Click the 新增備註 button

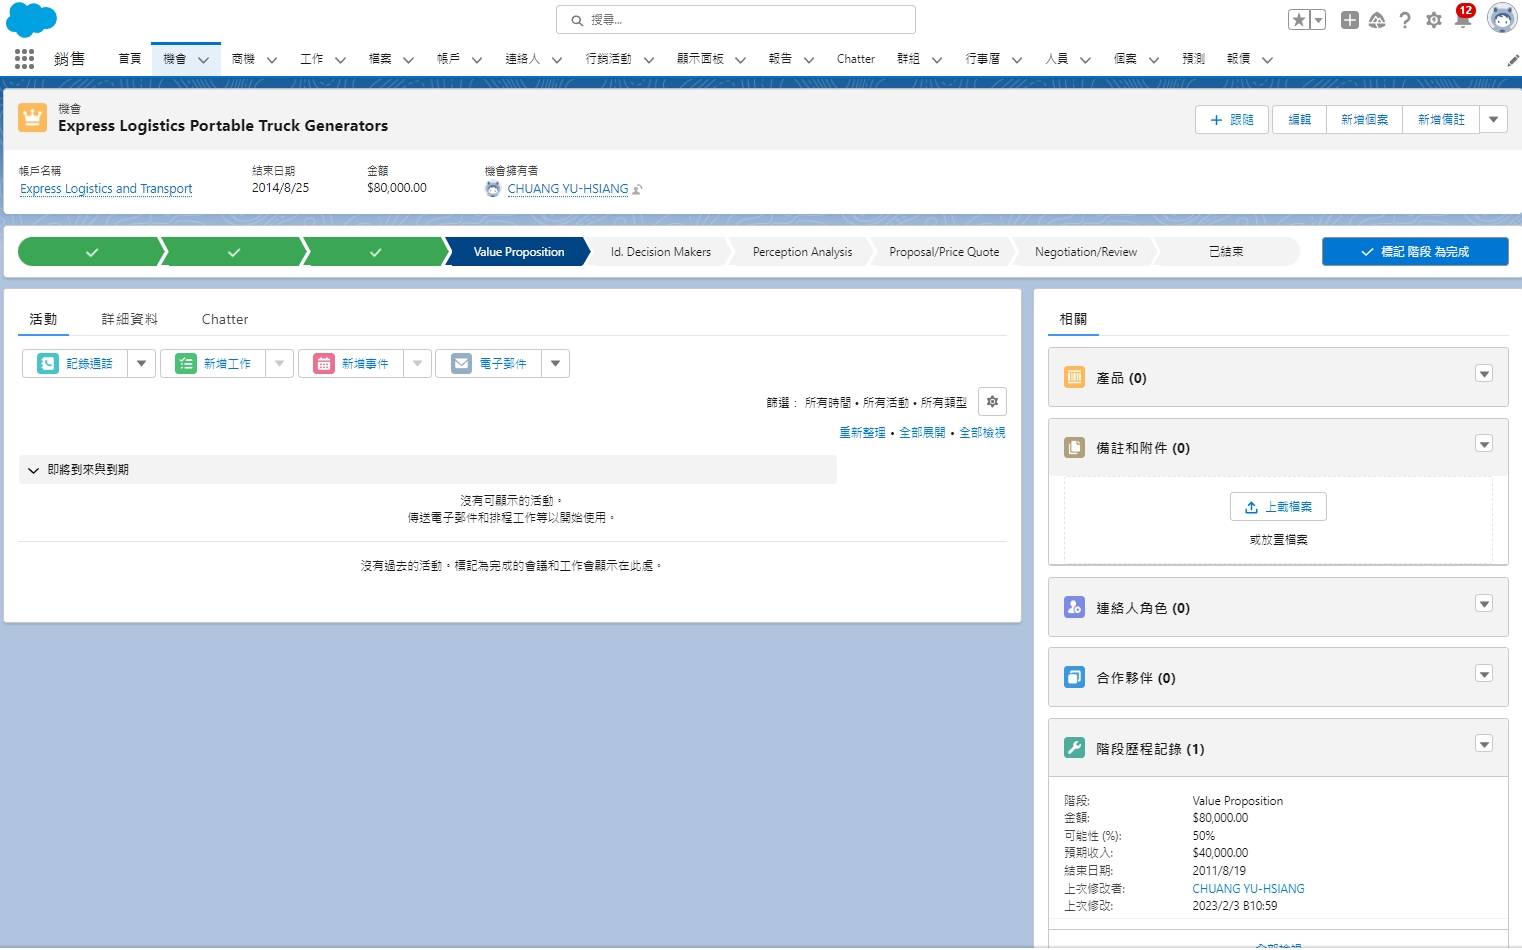click(1441, 120)
